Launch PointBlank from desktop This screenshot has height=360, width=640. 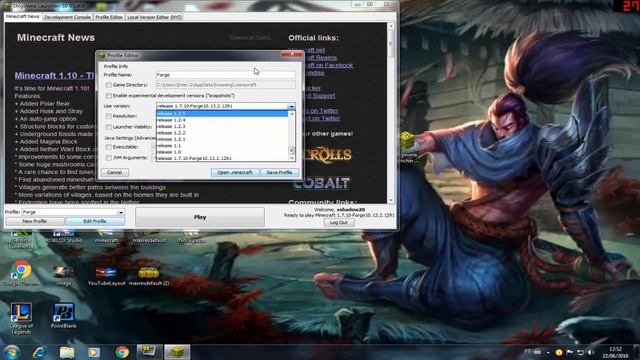tap(64, 316)
